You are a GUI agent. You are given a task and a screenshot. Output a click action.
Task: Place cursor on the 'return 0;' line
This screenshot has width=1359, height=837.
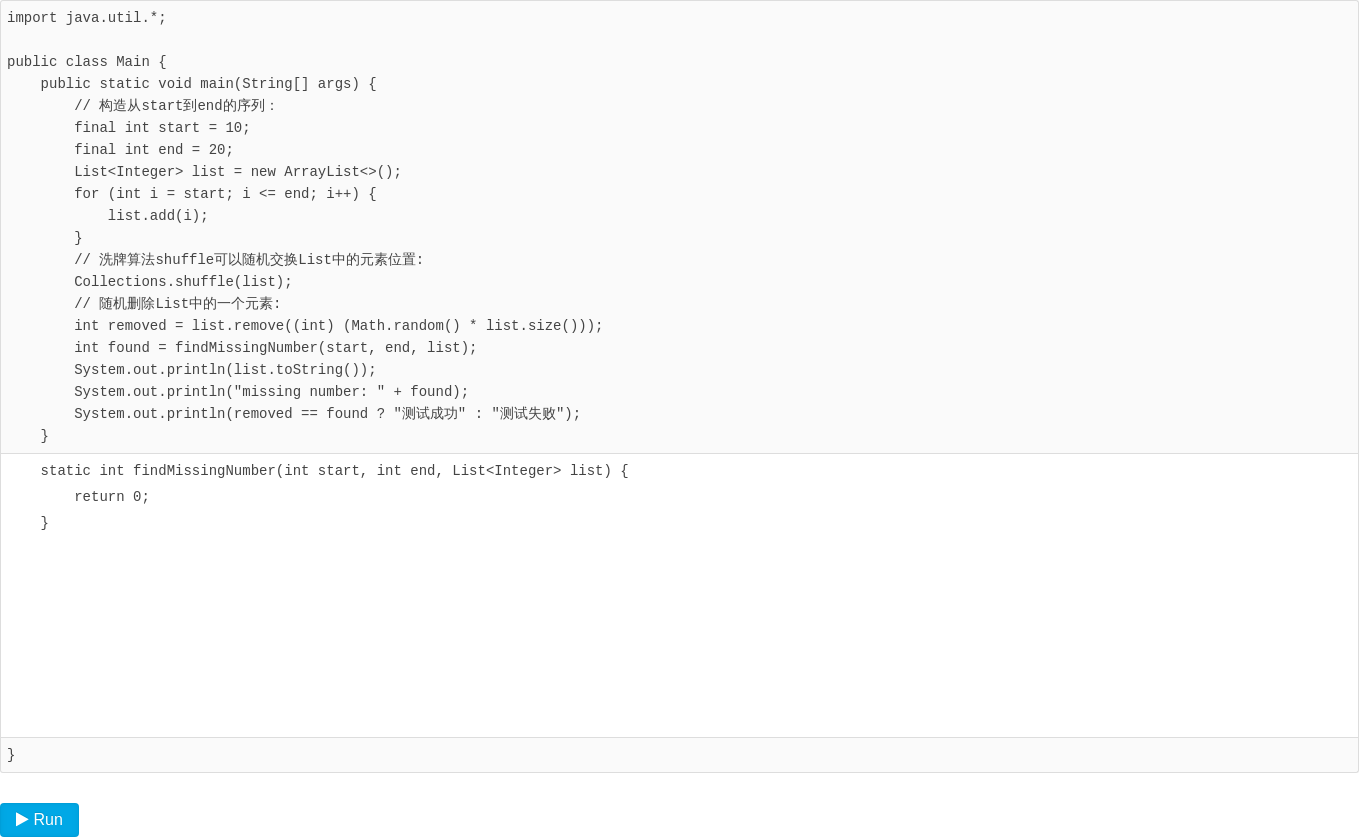click(112, 497)
